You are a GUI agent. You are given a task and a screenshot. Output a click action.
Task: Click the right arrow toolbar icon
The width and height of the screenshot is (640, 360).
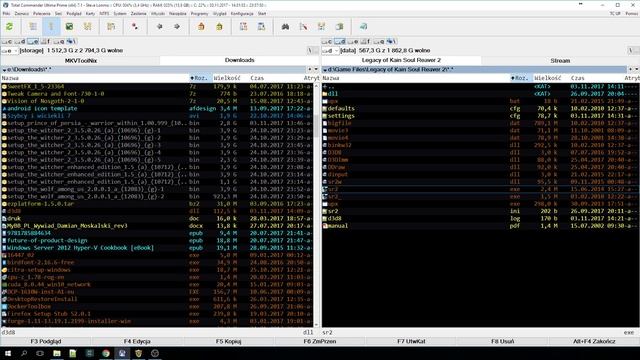point(177,27)
